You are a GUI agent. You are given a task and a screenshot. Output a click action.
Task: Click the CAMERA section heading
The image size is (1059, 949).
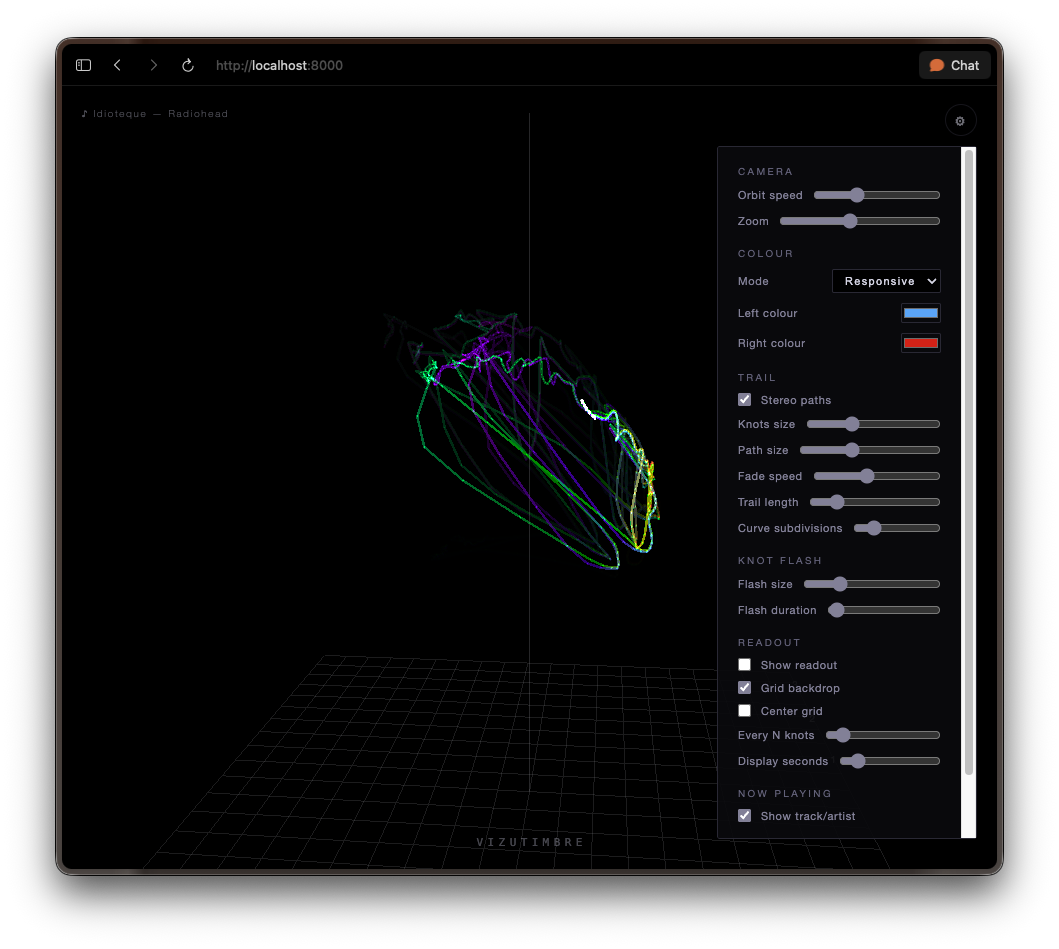765,172
